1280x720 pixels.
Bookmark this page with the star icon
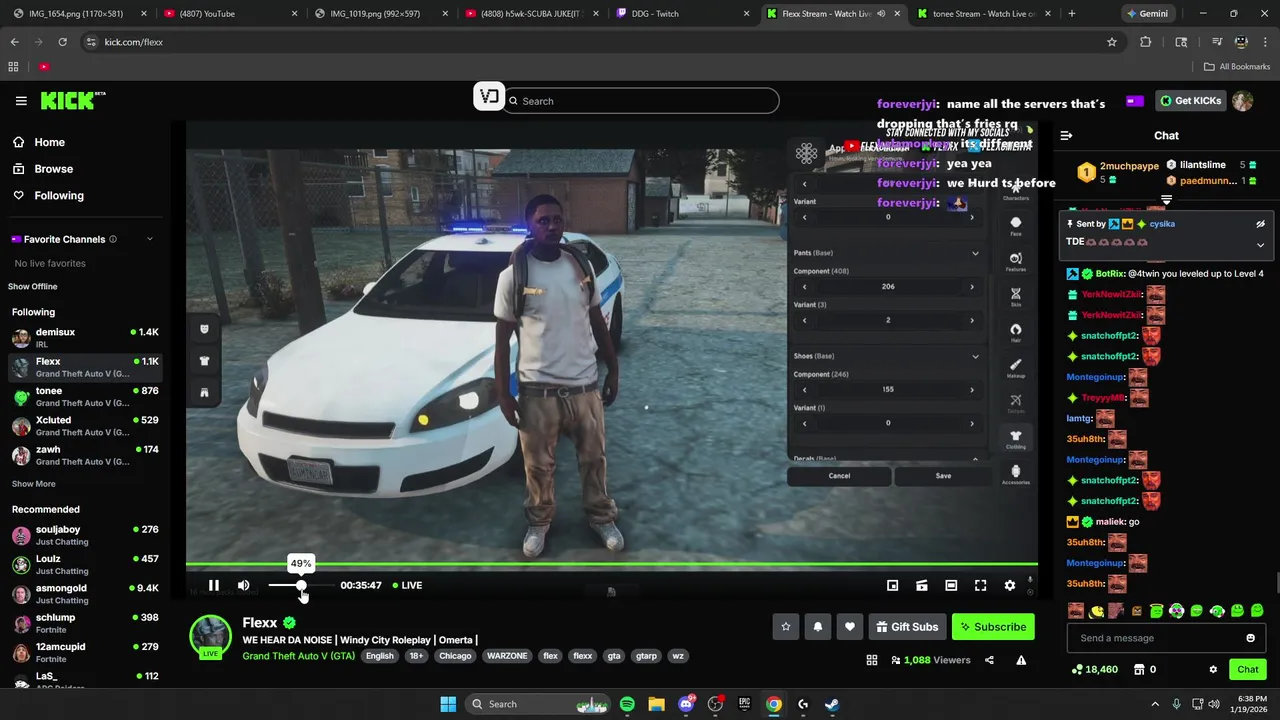tap(1111, 42)
